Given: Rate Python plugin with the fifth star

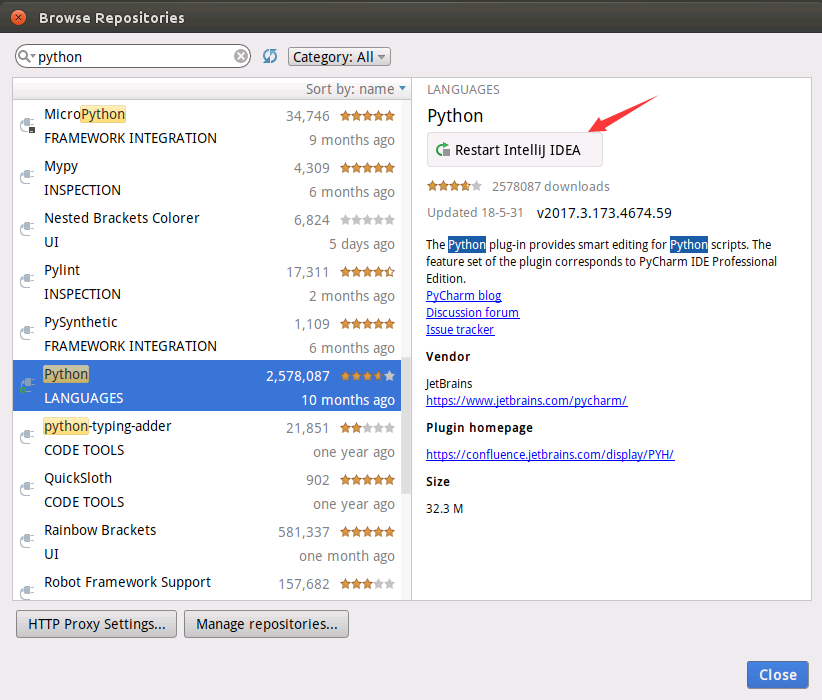Looking at the screenshot, I should 475,185.
